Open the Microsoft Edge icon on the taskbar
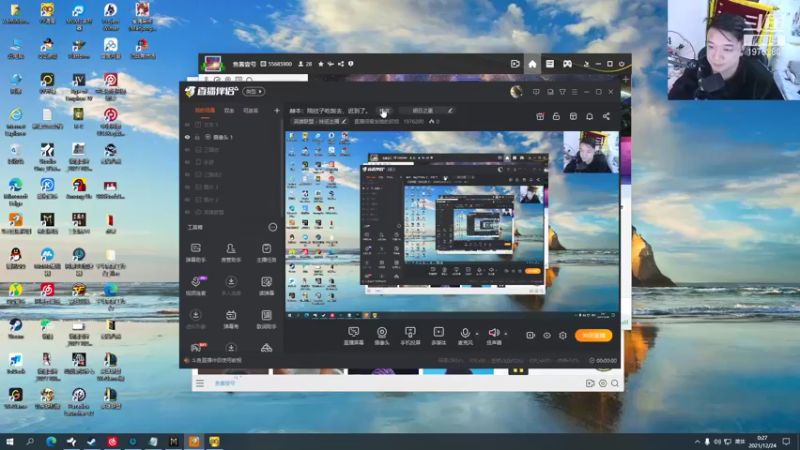The image size is (800, 450). point(51,442)
